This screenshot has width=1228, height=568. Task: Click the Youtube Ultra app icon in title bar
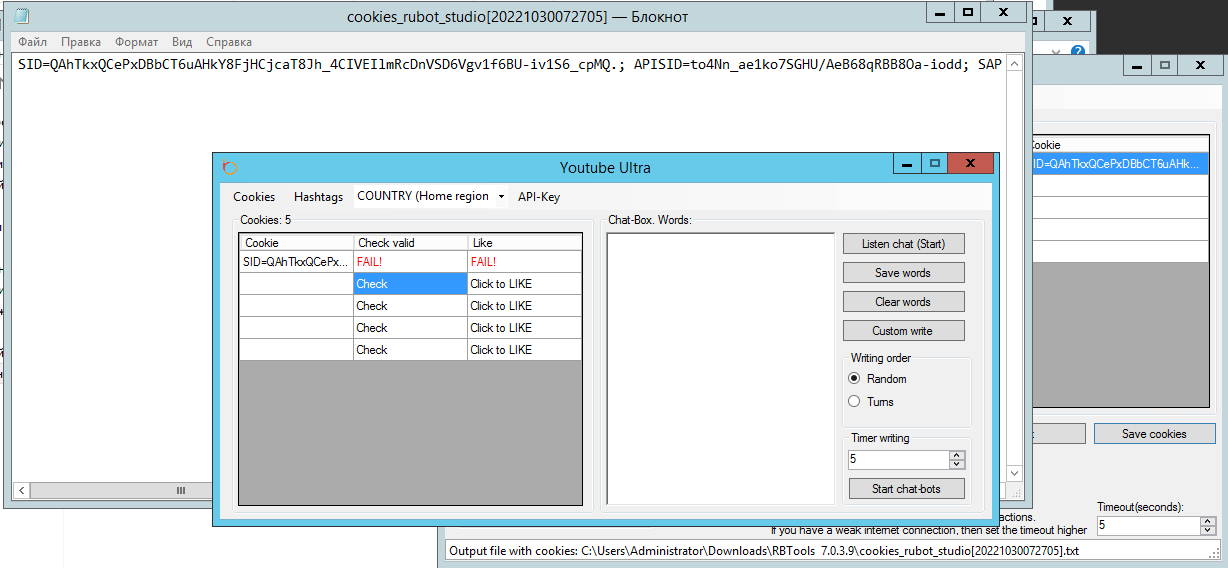230,168
